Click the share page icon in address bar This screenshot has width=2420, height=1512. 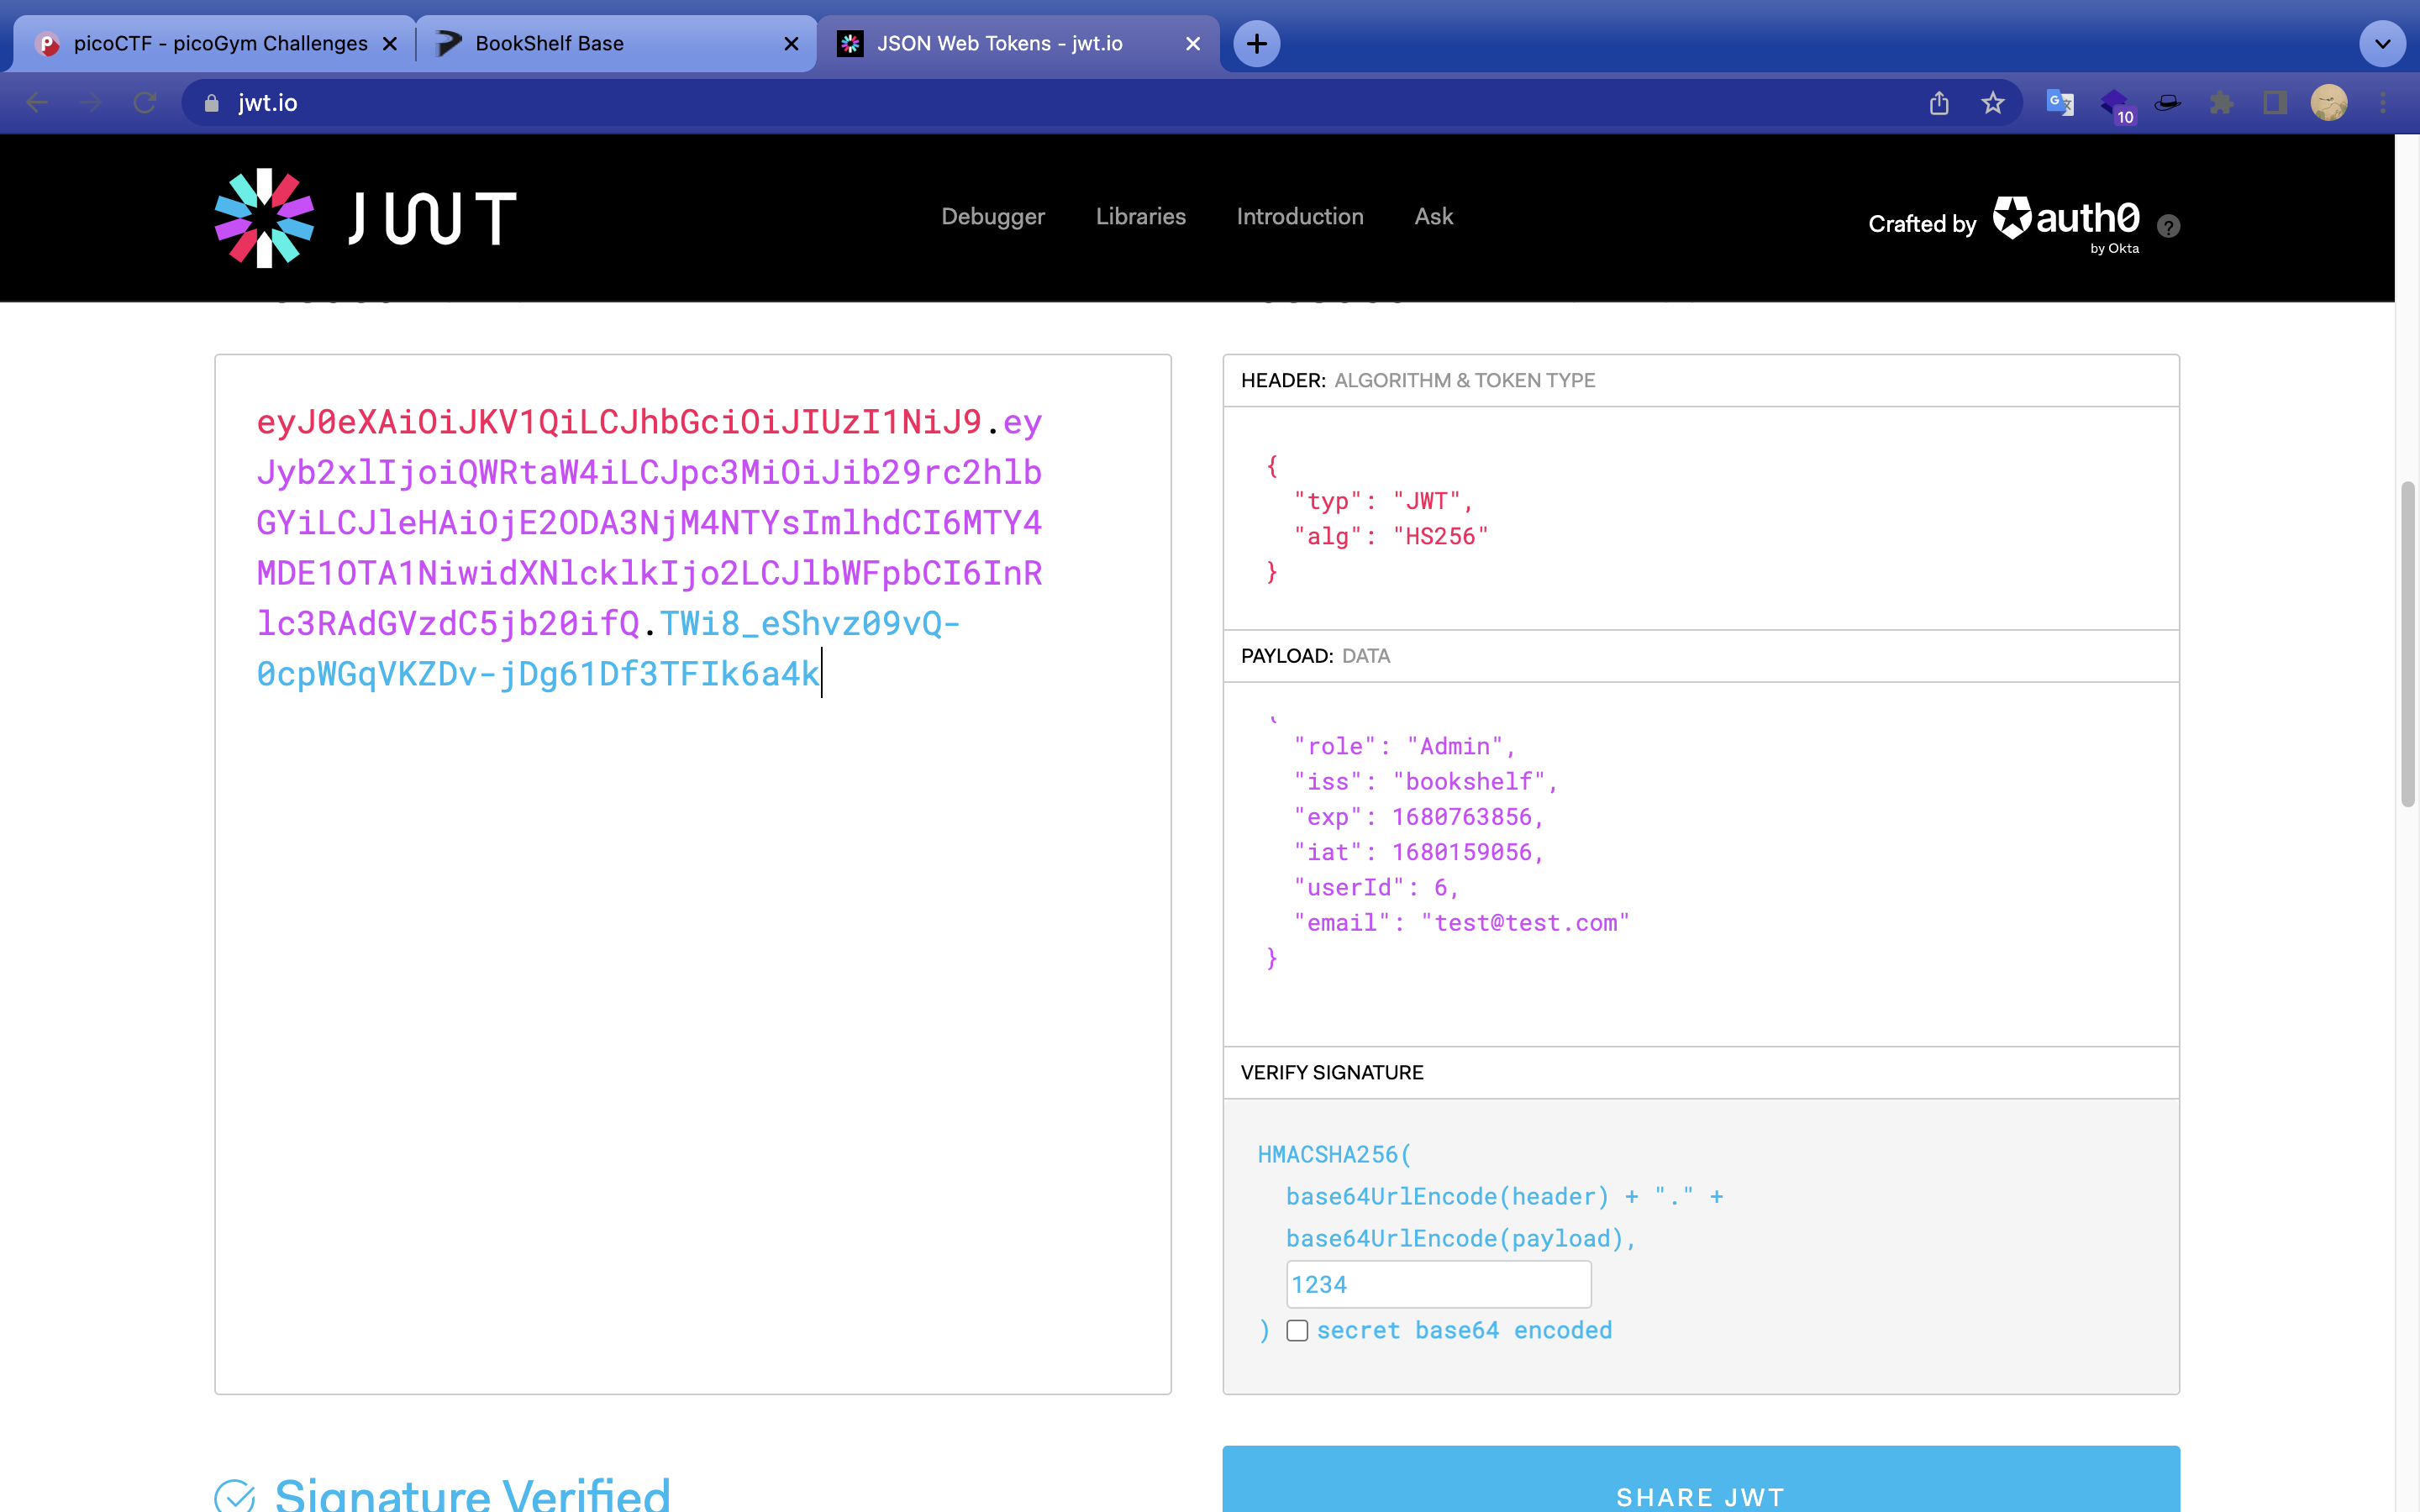(x=1939, y=103)
